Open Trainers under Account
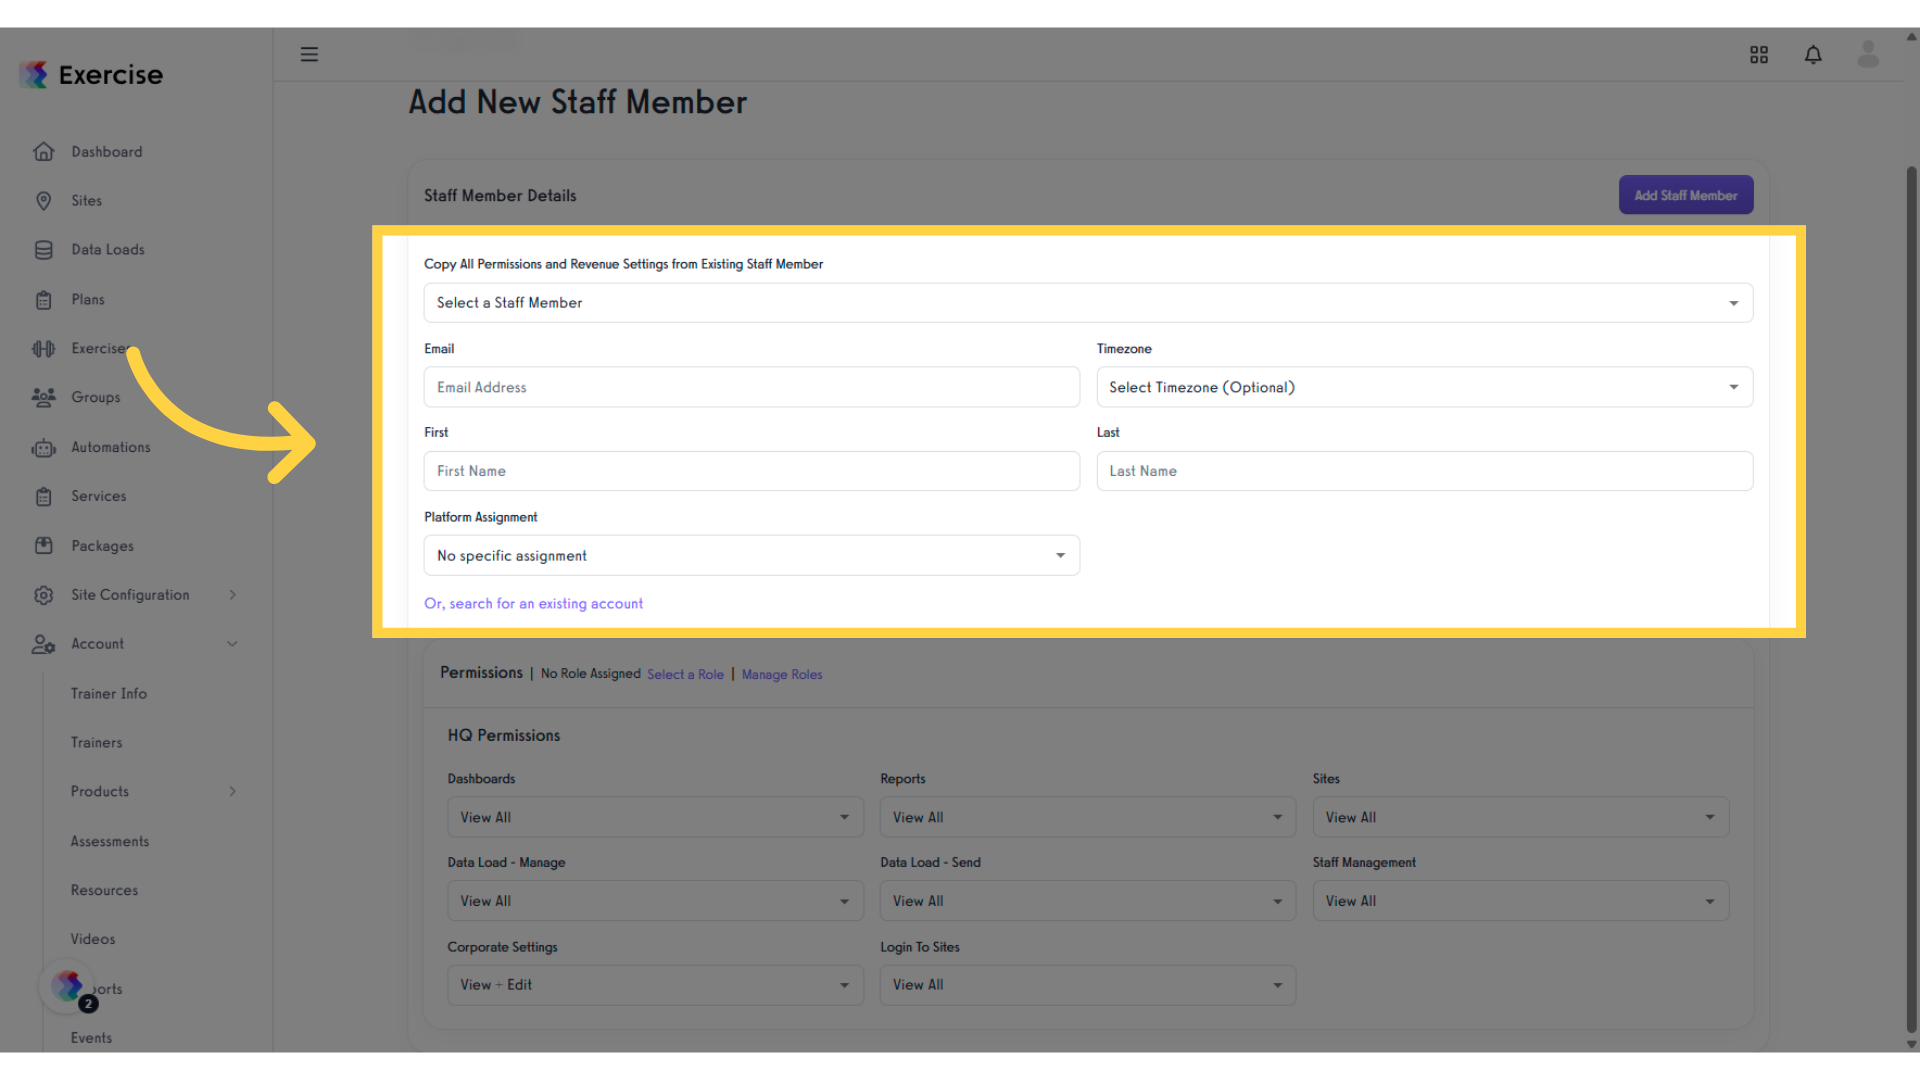This screenshot has height=1080, width=1920. 97,743
